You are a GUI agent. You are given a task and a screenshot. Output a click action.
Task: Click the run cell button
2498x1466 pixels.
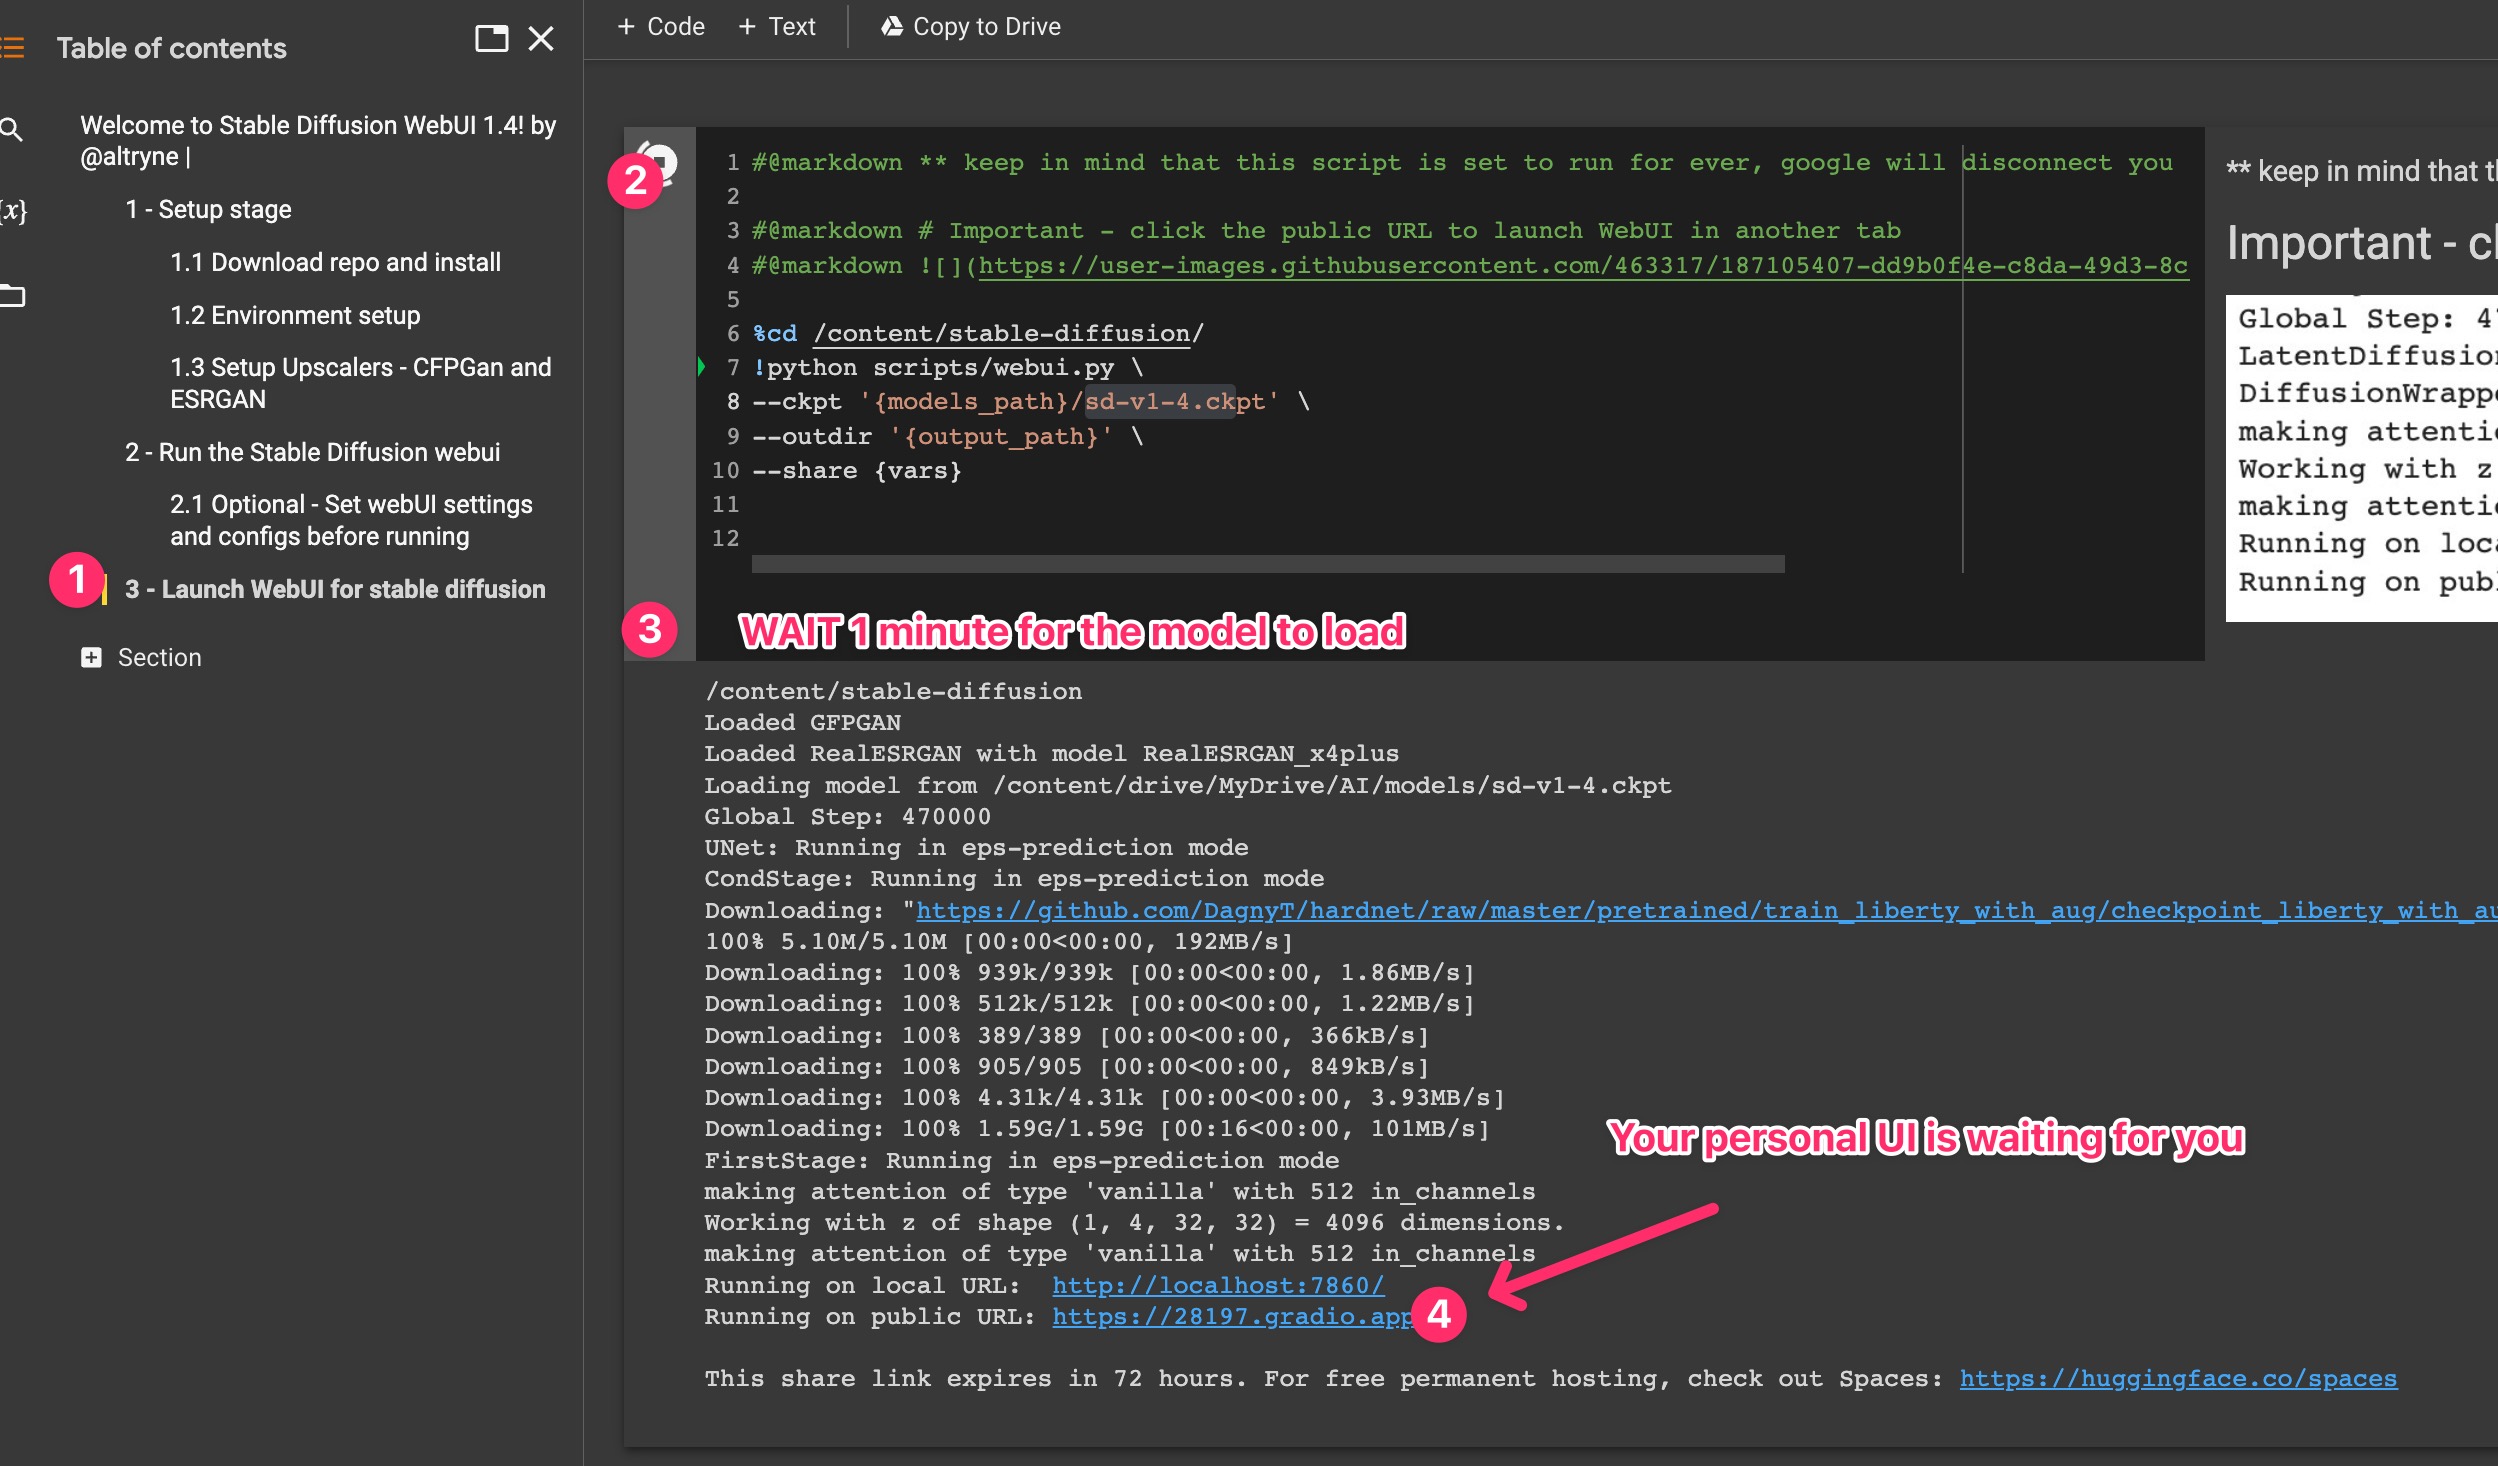click(660, 160)
